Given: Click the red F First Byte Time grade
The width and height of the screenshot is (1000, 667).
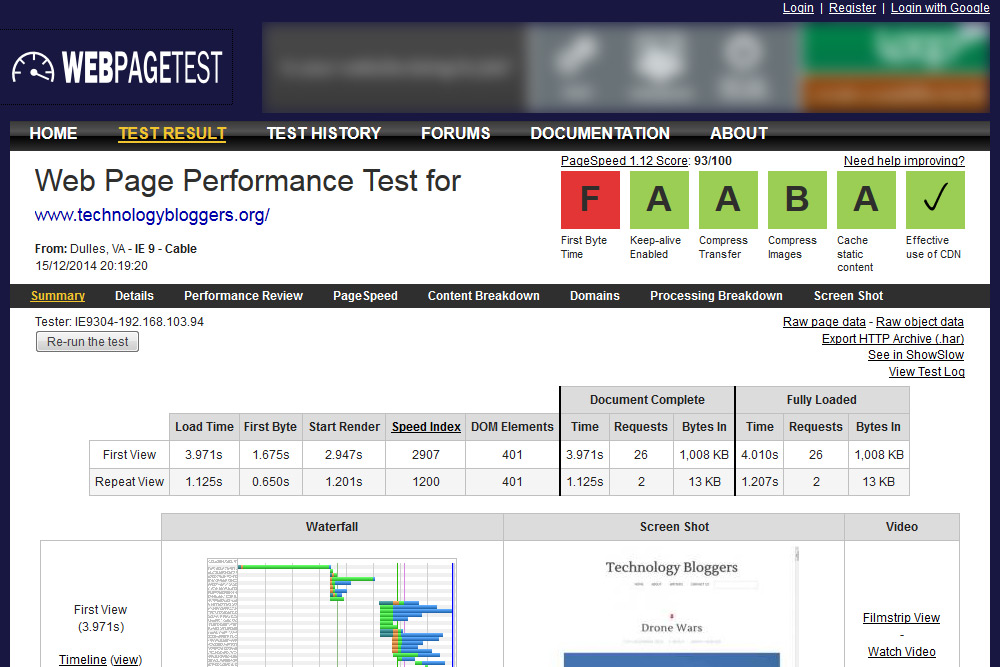Looking at the screenshot, I should pyautogui.click(x=590, y=200).
